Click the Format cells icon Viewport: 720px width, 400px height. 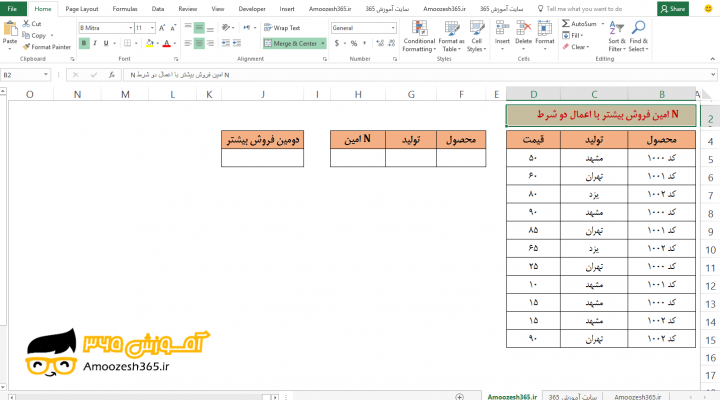click(545, 28)
